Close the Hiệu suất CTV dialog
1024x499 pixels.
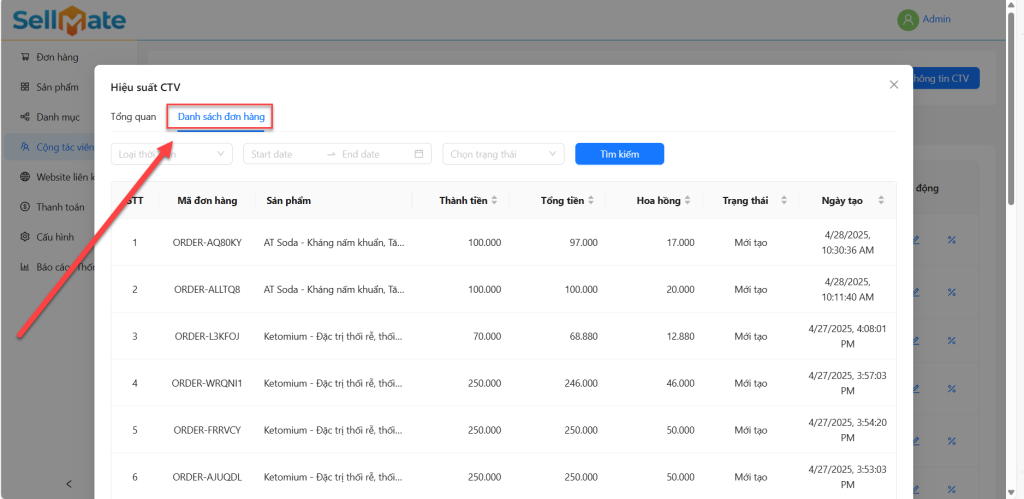click(894, 85)
